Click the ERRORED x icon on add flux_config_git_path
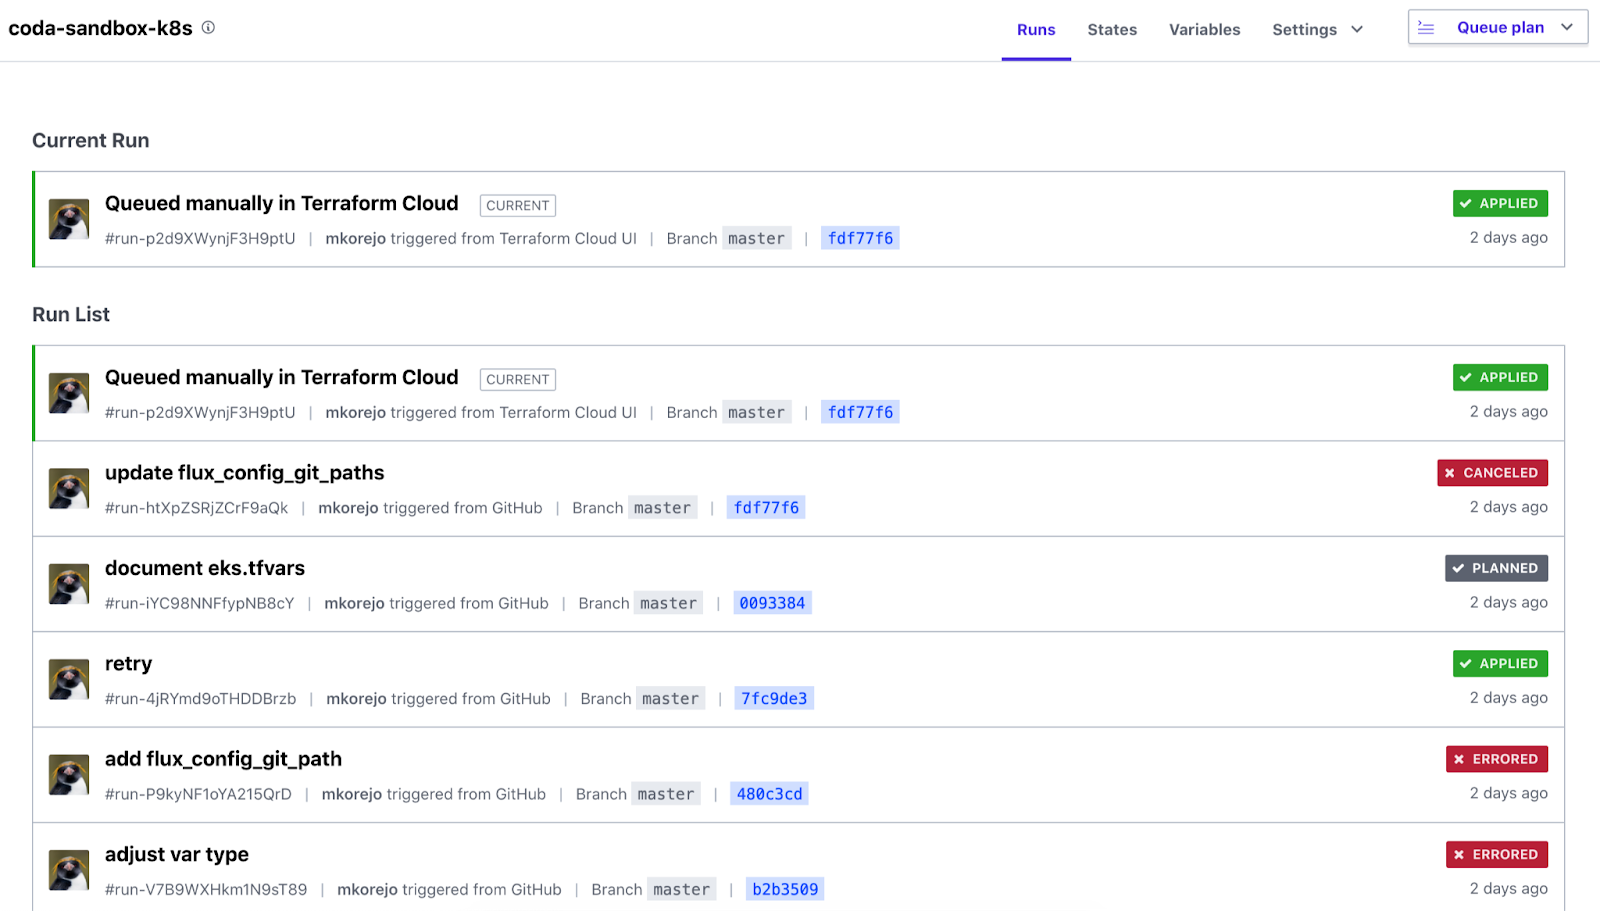This screenshot has width=1600, height=911. point(1459,758)
